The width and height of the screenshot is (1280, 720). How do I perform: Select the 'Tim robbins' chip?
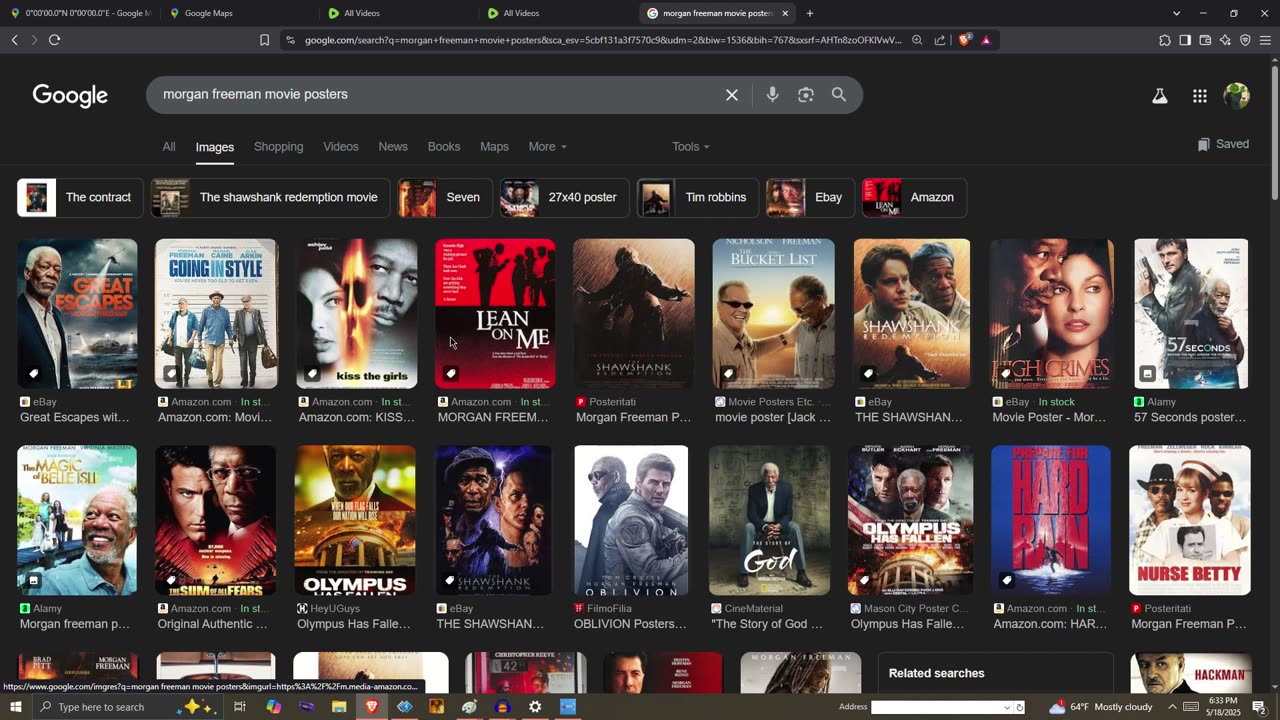697,197
